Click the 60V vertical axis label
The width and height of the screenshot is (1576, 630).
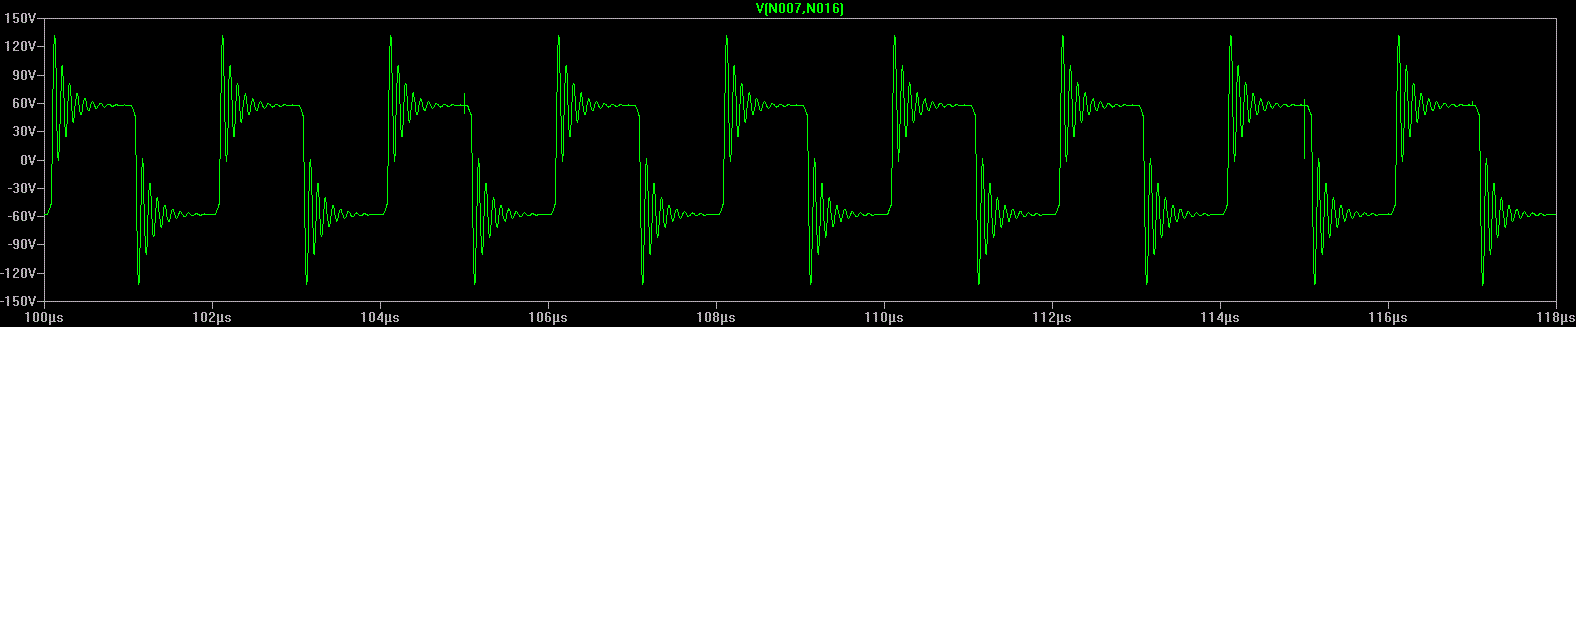point(24,103)
